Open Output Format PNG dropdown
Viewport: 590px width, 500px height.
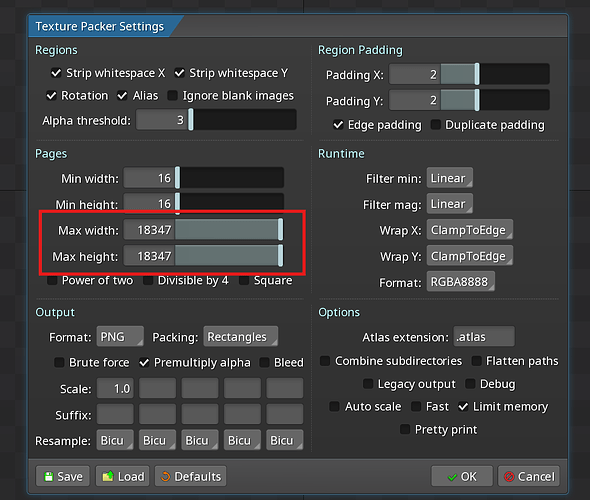pyautogui.click(x=120, y=336)
